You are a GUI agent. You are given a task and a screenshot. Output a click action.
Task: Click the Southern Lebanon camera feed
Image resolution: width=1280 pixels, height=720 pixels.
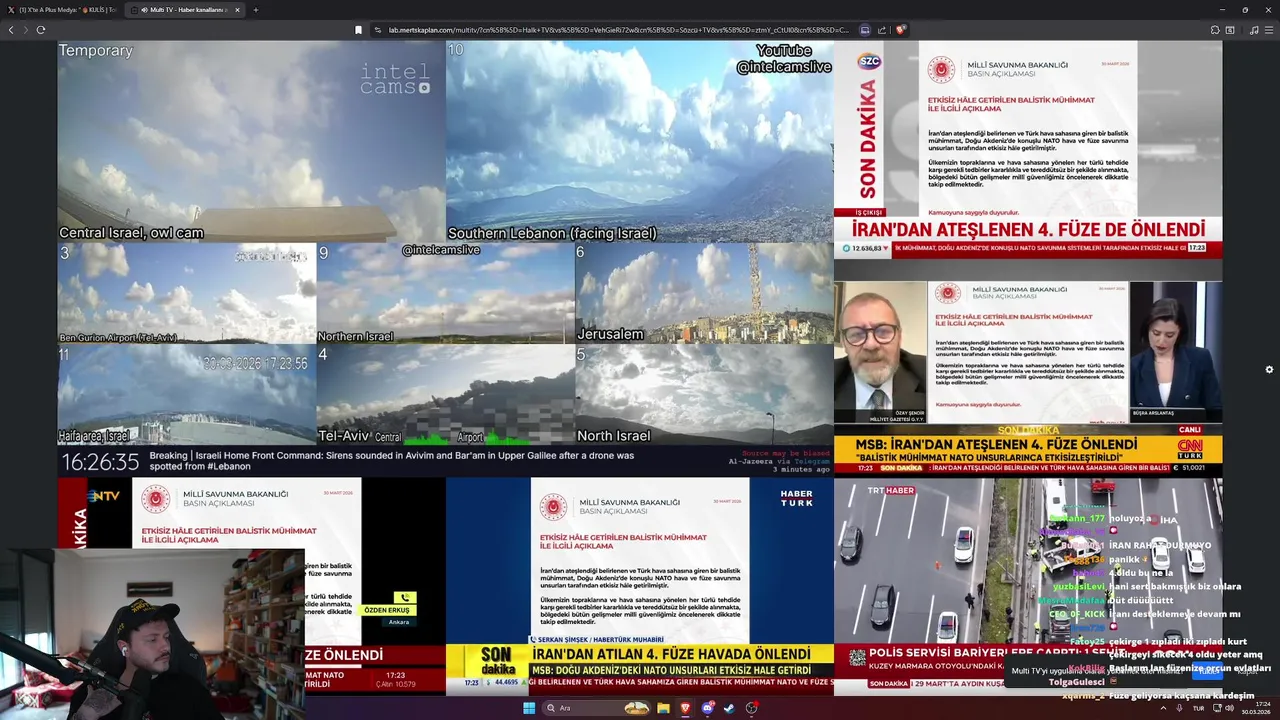(x=640, y=141)
